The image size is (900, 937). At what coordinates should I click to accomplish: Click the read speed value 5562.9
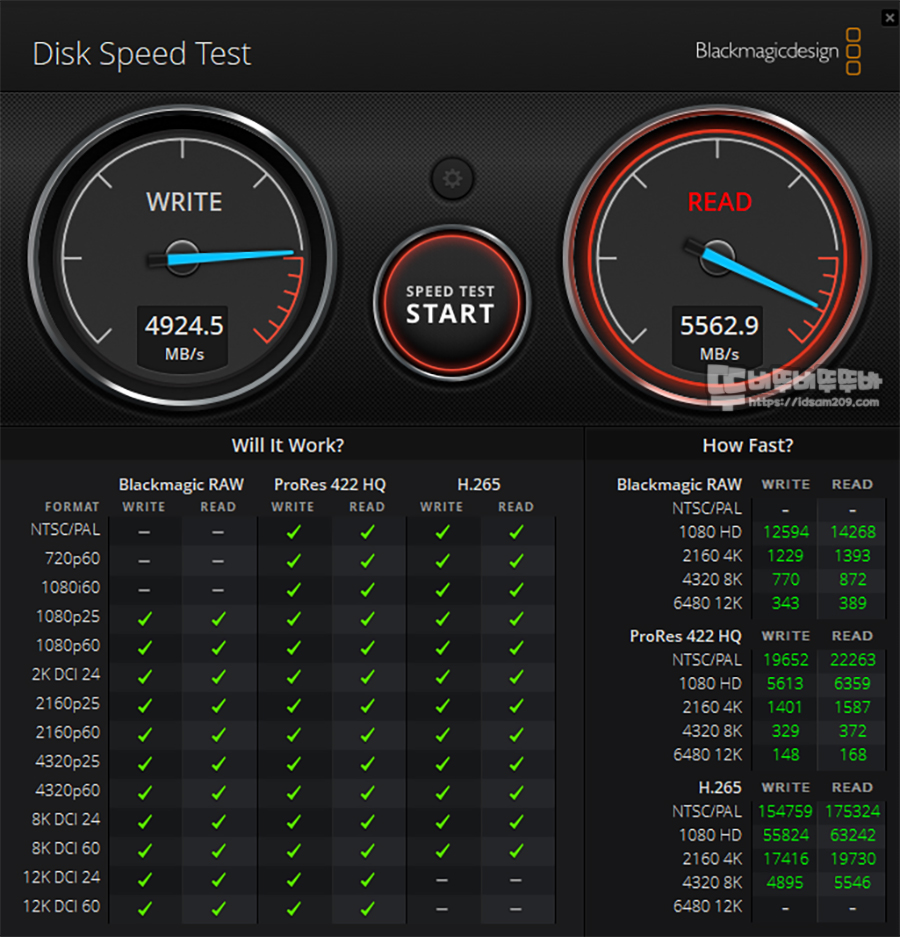[720, 326]
